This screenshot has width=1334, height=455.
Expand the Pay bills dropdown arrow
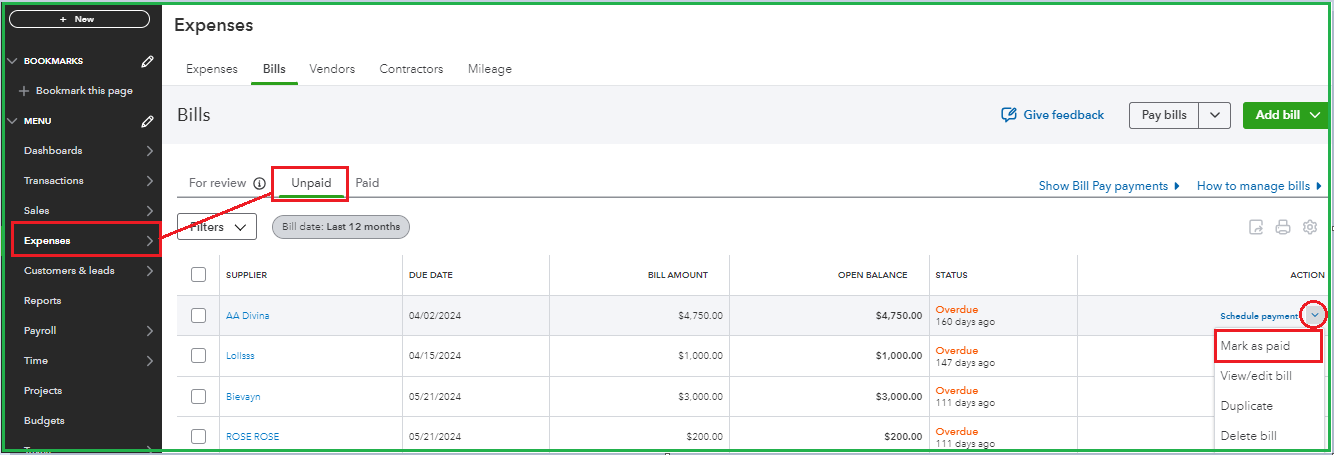click(1214, 115)
